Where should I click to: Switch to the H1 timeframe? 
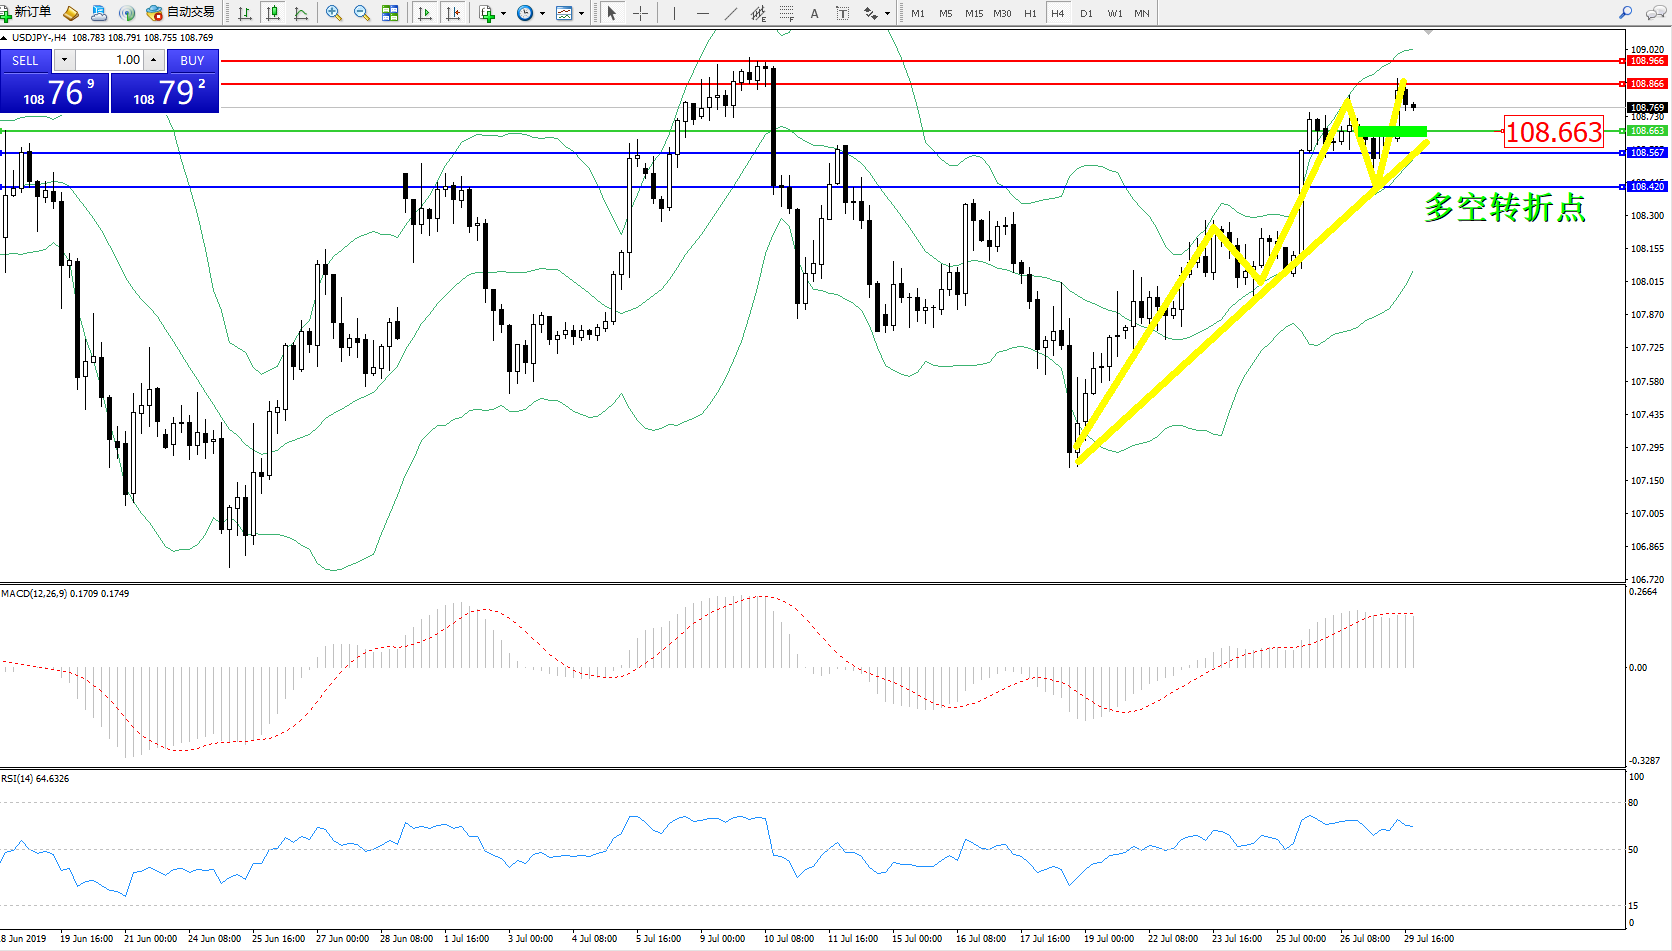[1030, 13]
